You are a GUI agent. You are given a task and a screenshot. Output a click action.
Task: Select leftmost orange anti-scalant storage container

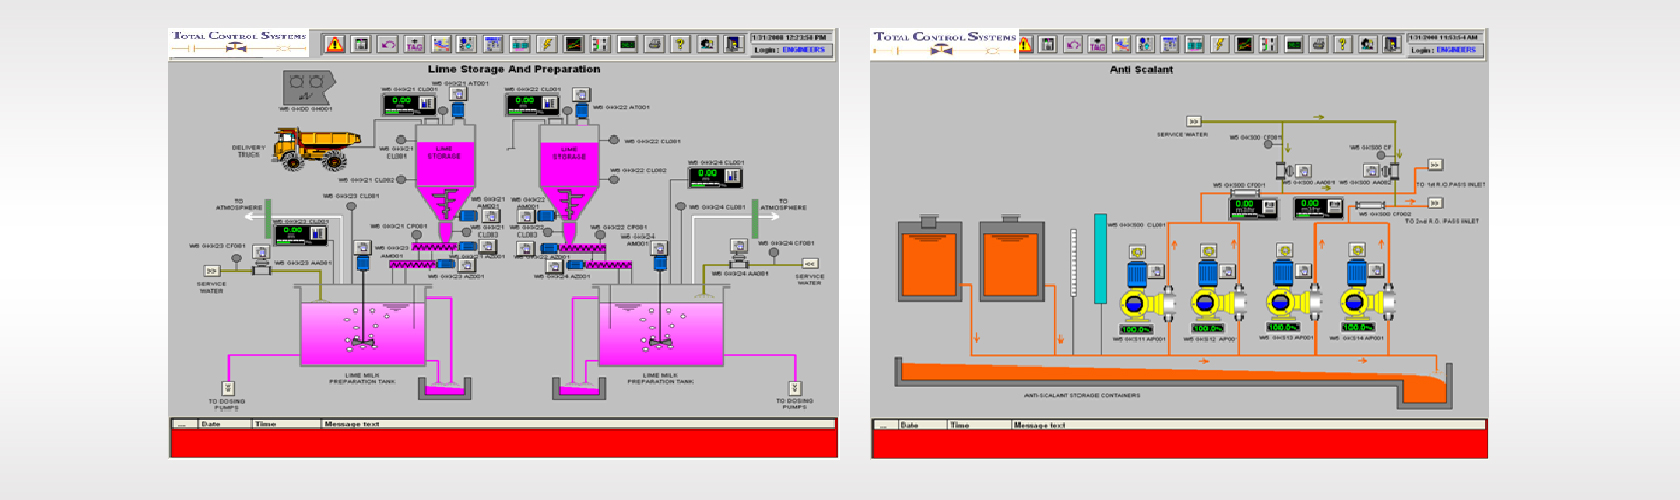coord(929,262)
